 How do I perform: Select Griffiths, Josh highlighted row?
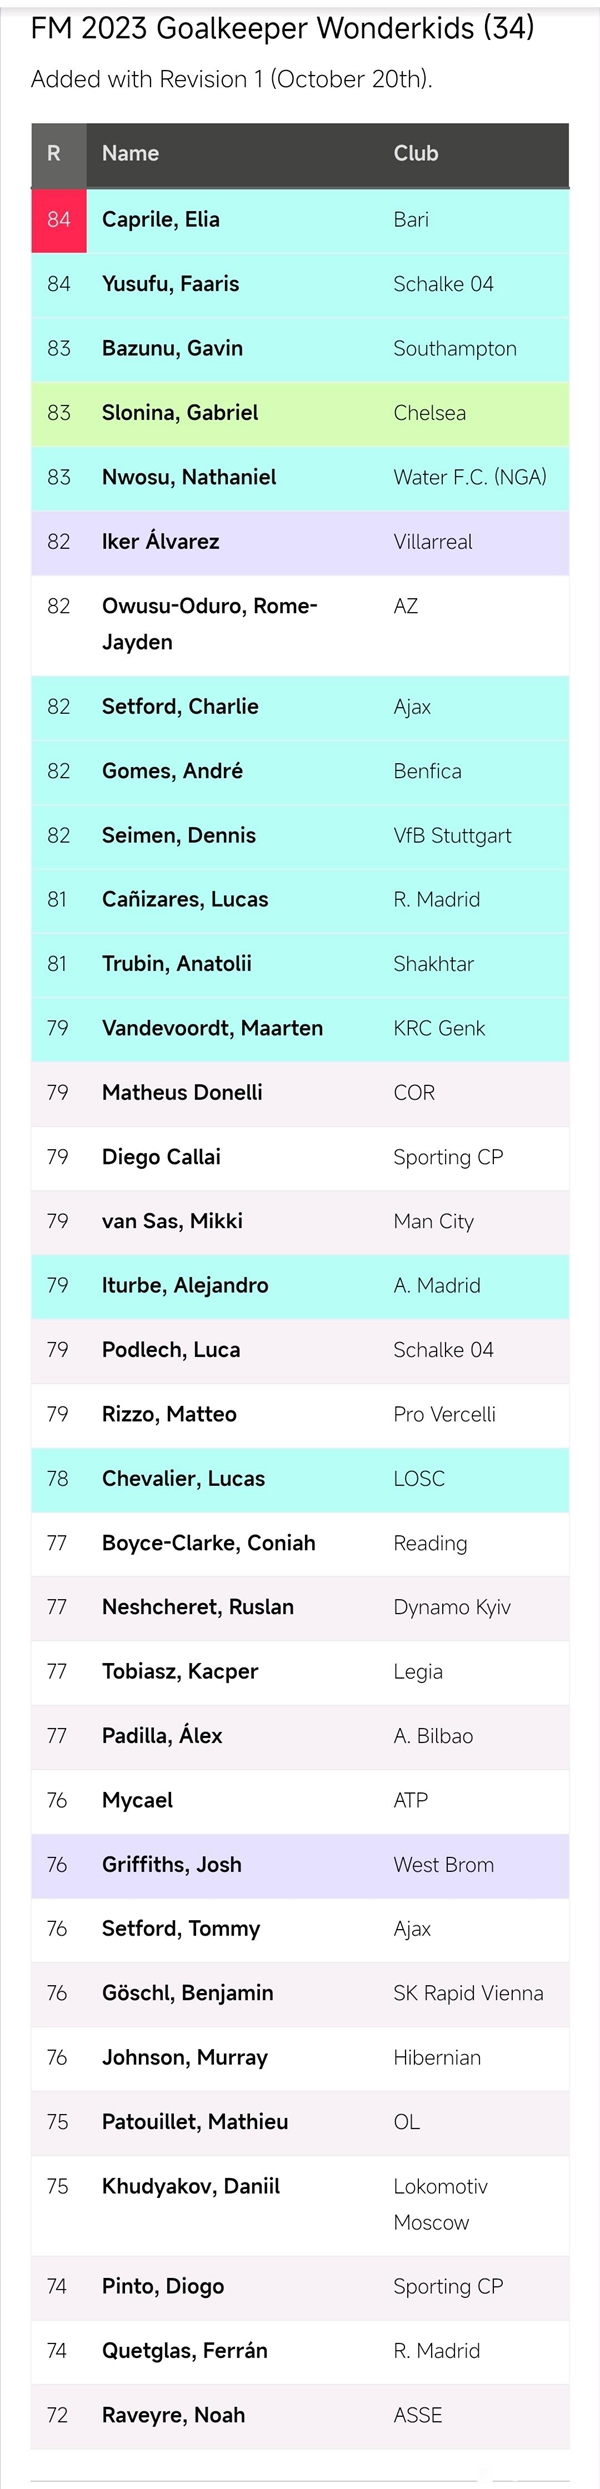pos(300,1865)
